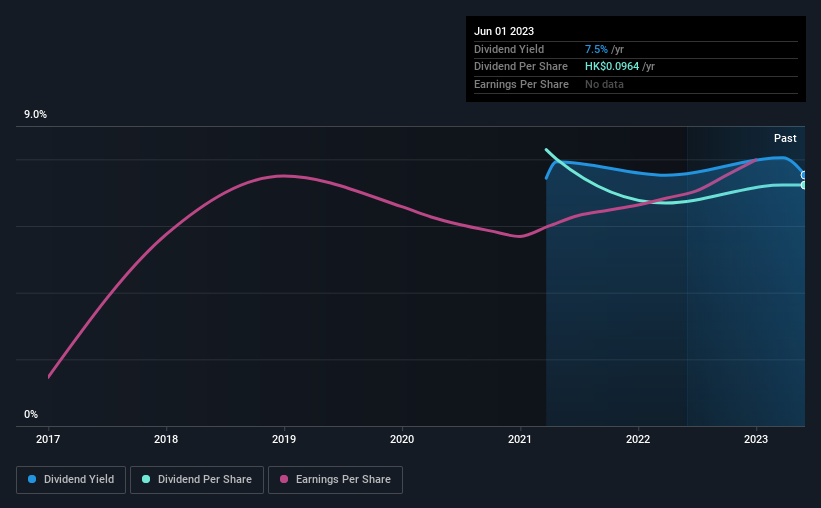The image size is (821, 508).
Task: Toggle the Dividend Yield legend button
Action: (x=71, y=480)
